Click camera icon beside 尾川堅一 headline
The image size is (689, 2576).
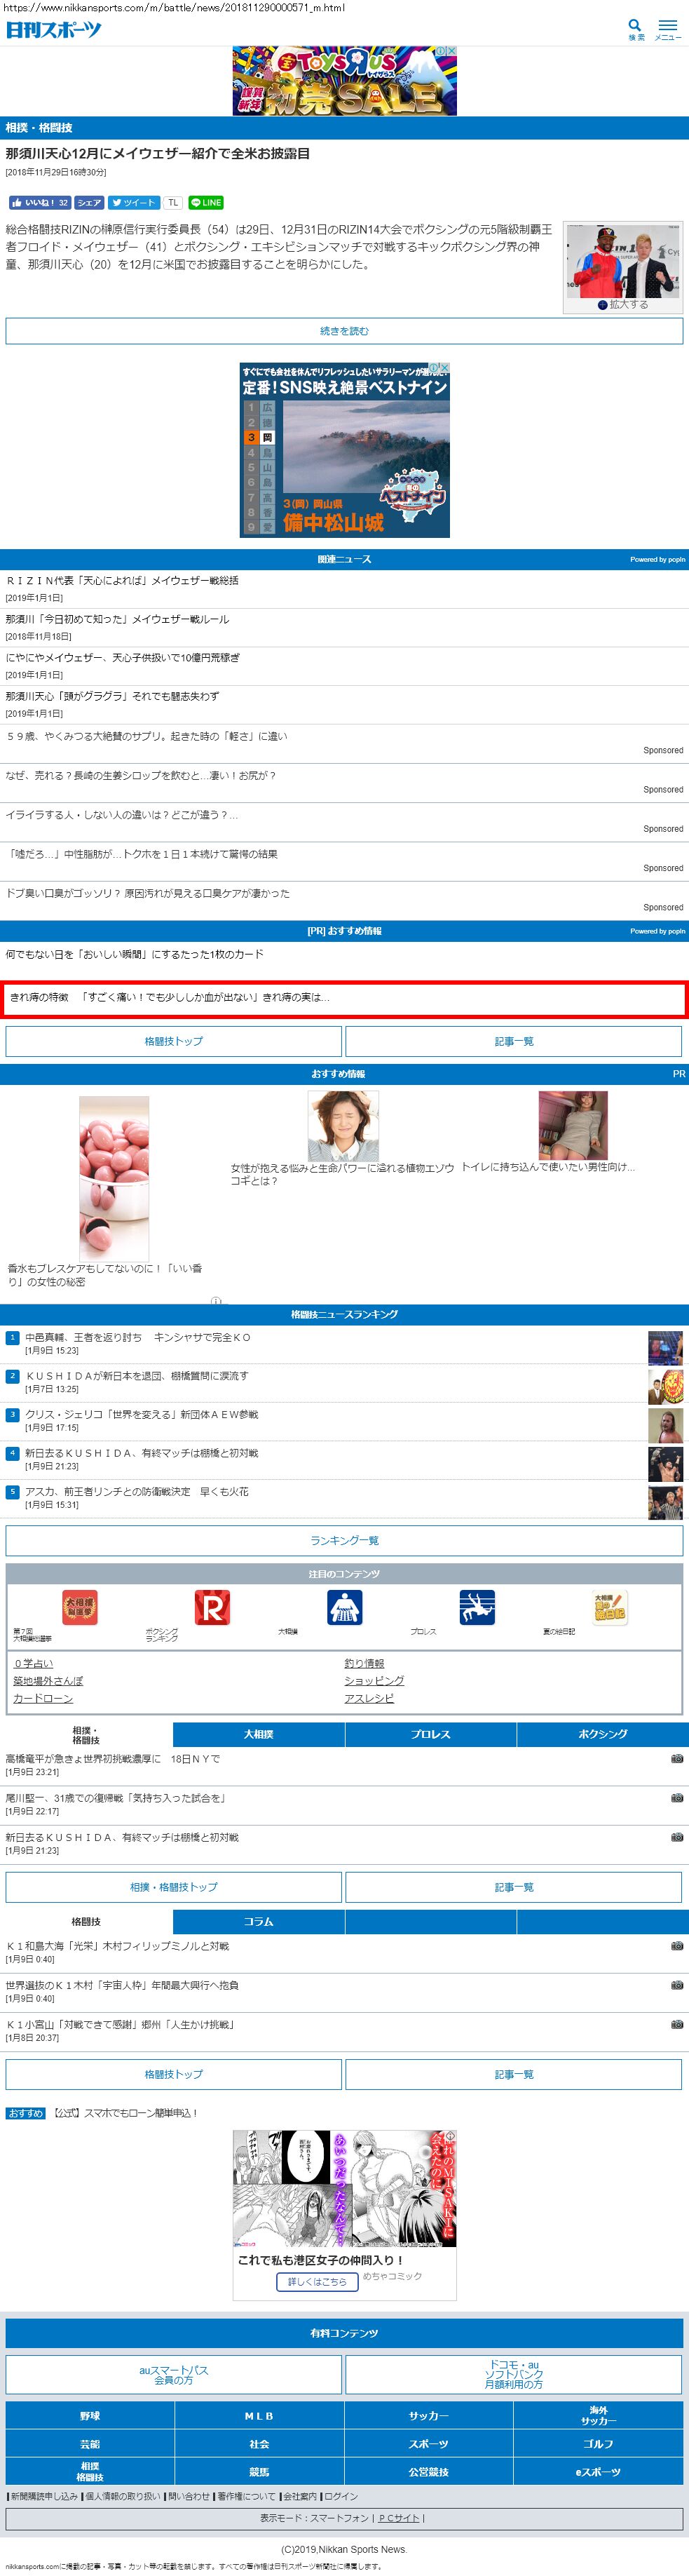coord(676,1797)
